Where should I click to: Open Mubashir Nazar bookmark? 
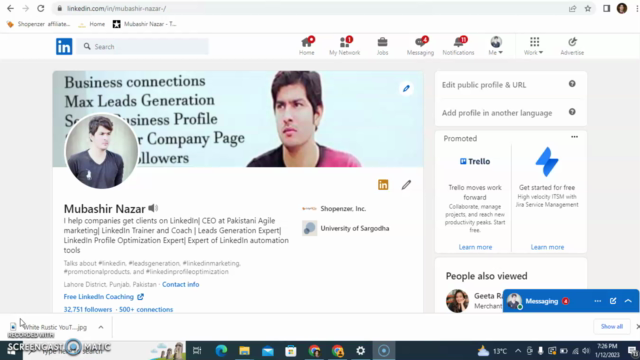pyautogui.click(x=144, y=24)
